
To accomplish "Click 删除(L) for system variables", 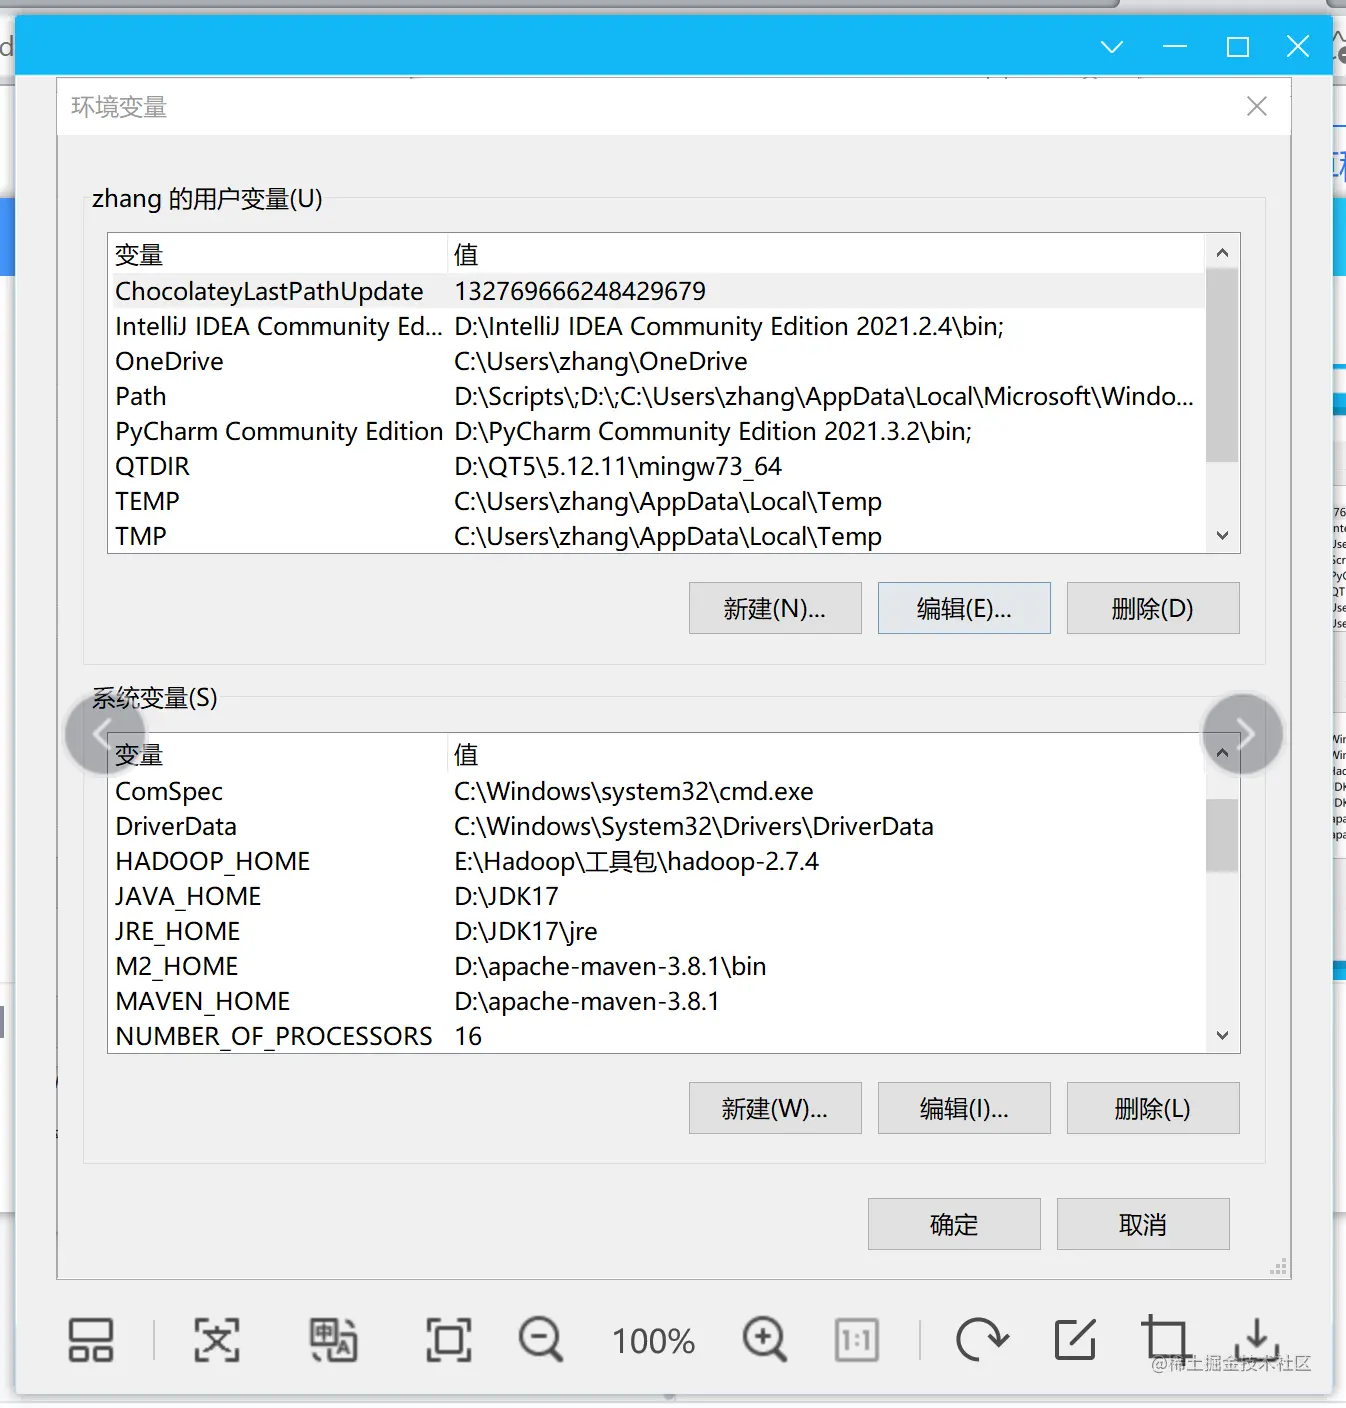I will (x=1153, y=1108).
